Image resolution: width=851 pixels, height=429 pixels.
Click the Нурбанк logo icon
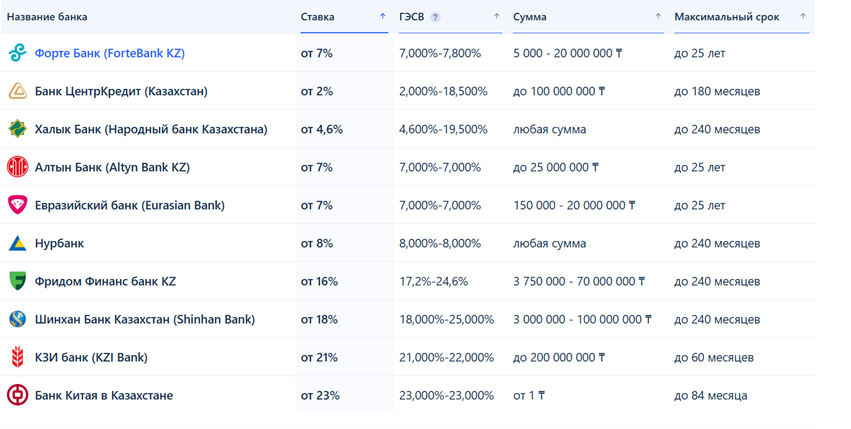[x=17, y=243]
